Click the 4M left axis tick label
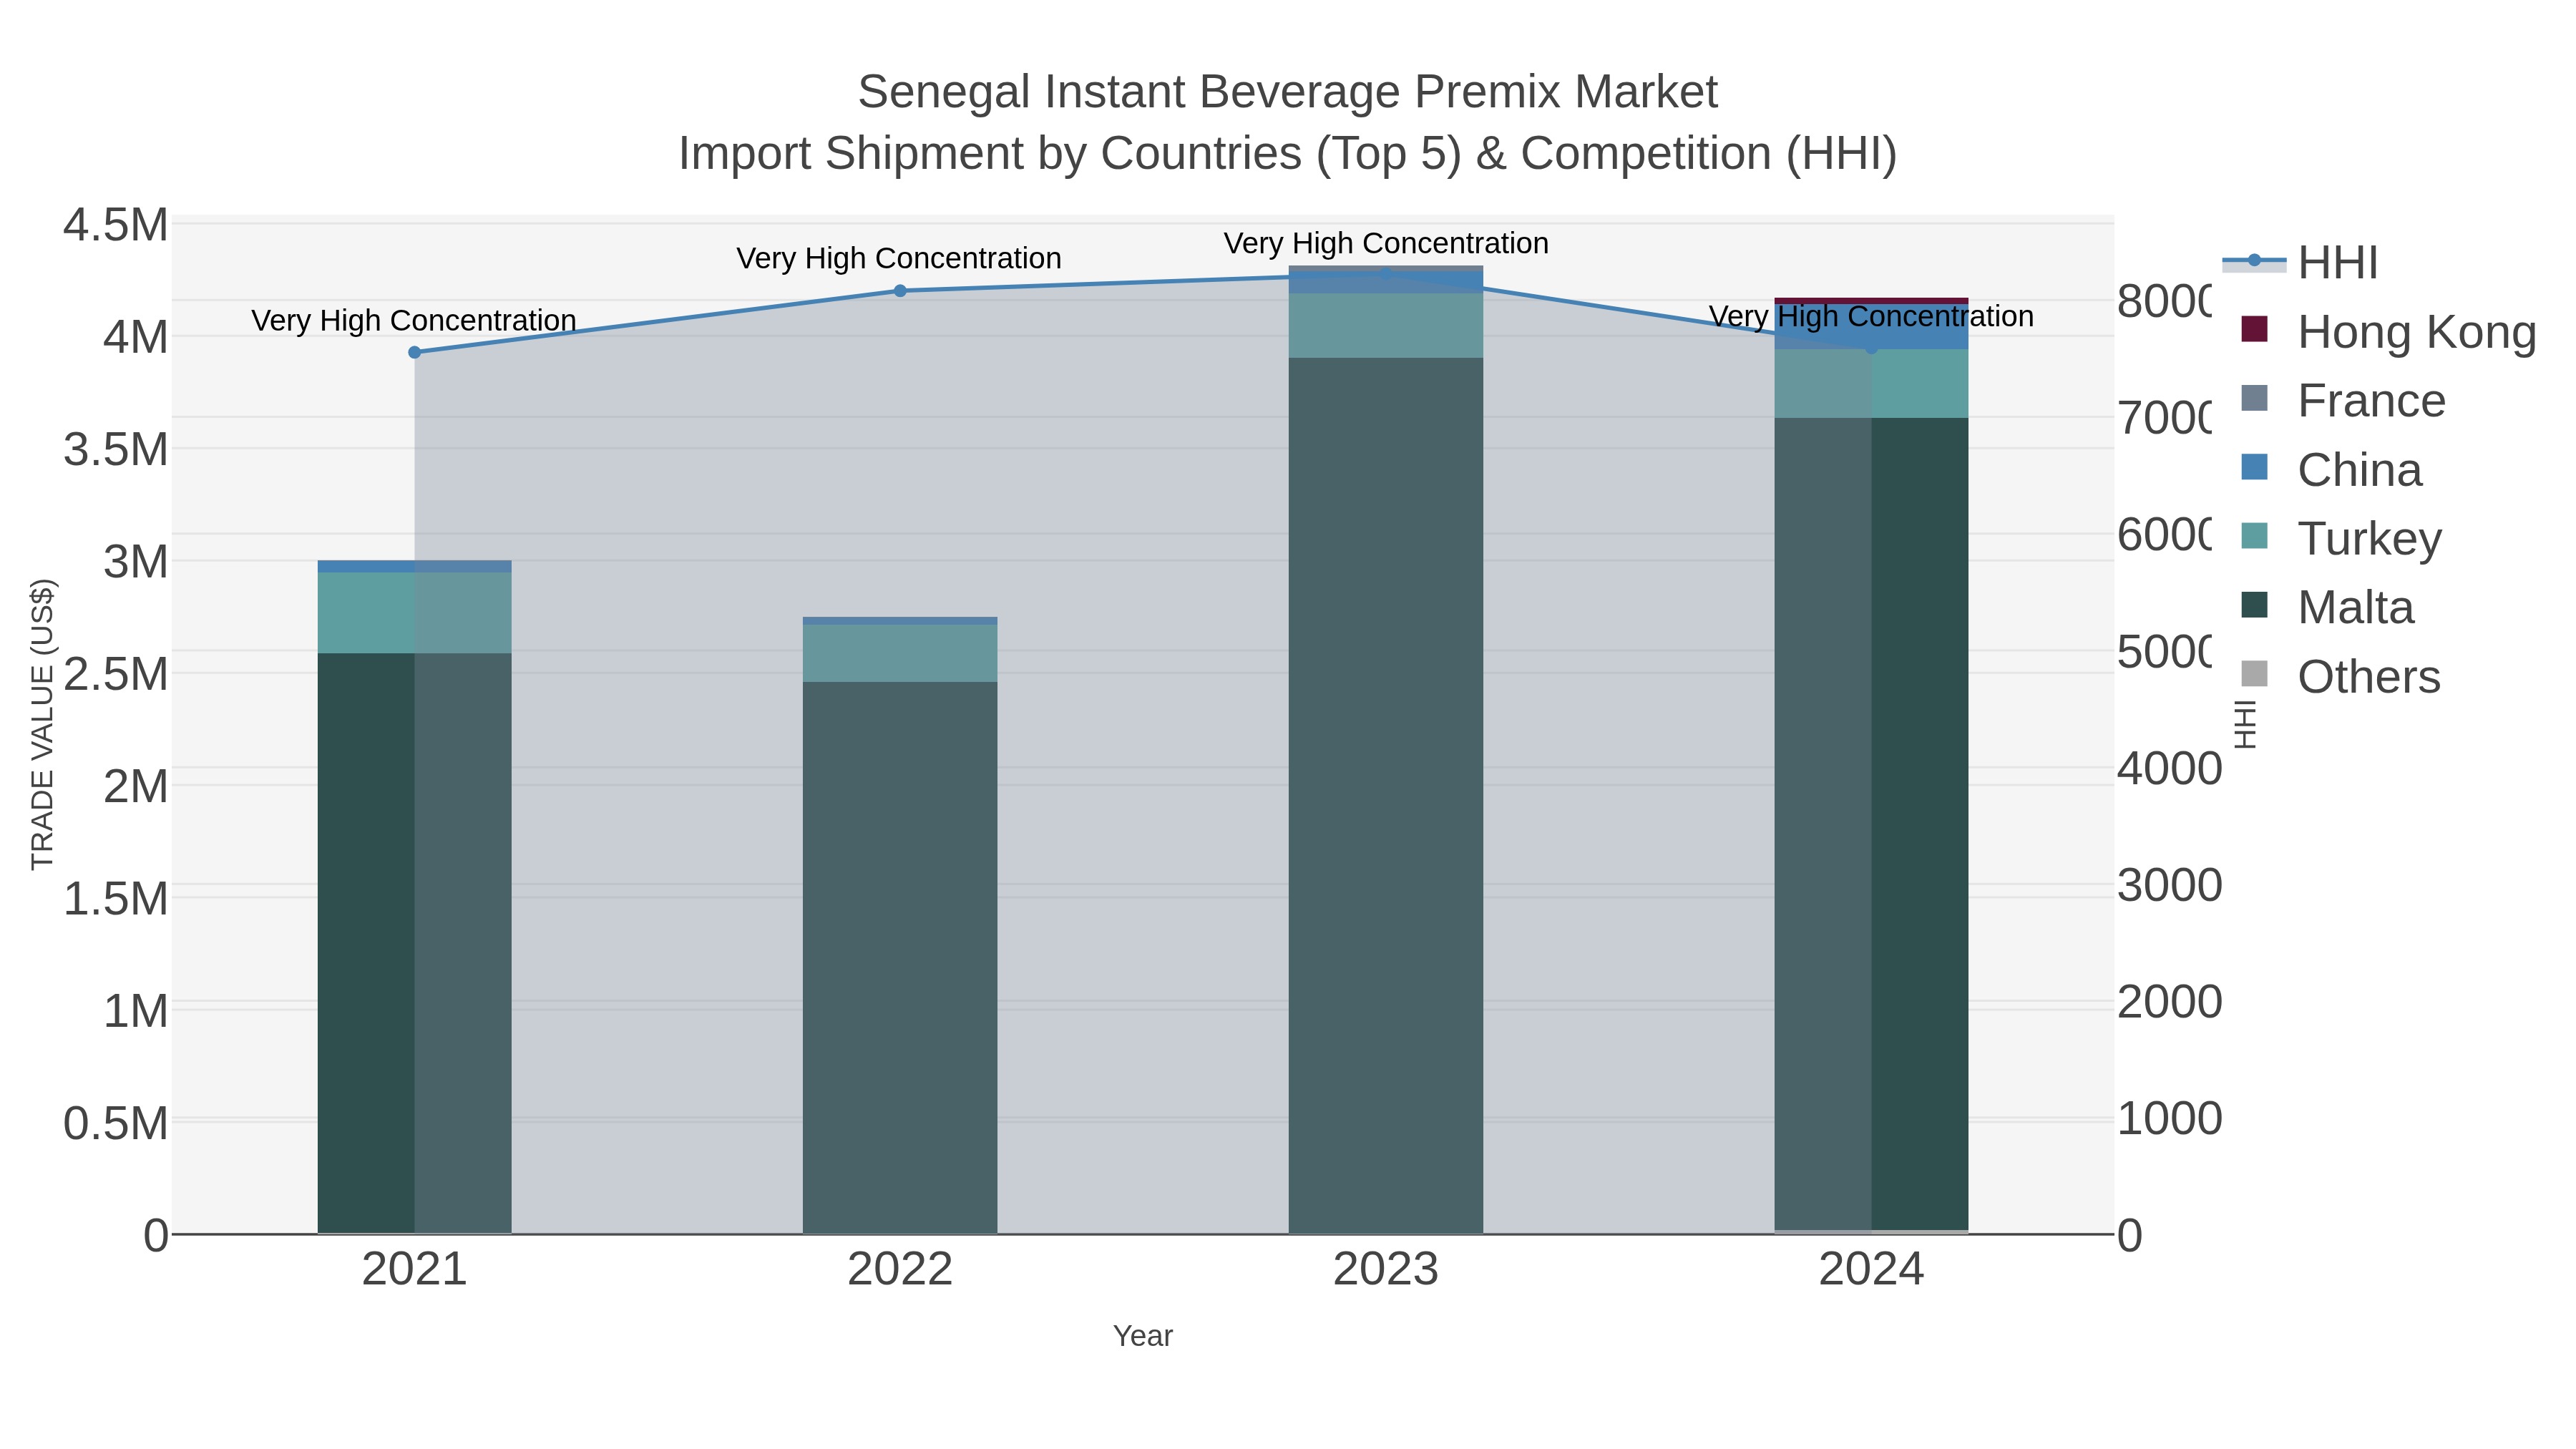Screen dimensions: 2576x1449 point(136,337)
